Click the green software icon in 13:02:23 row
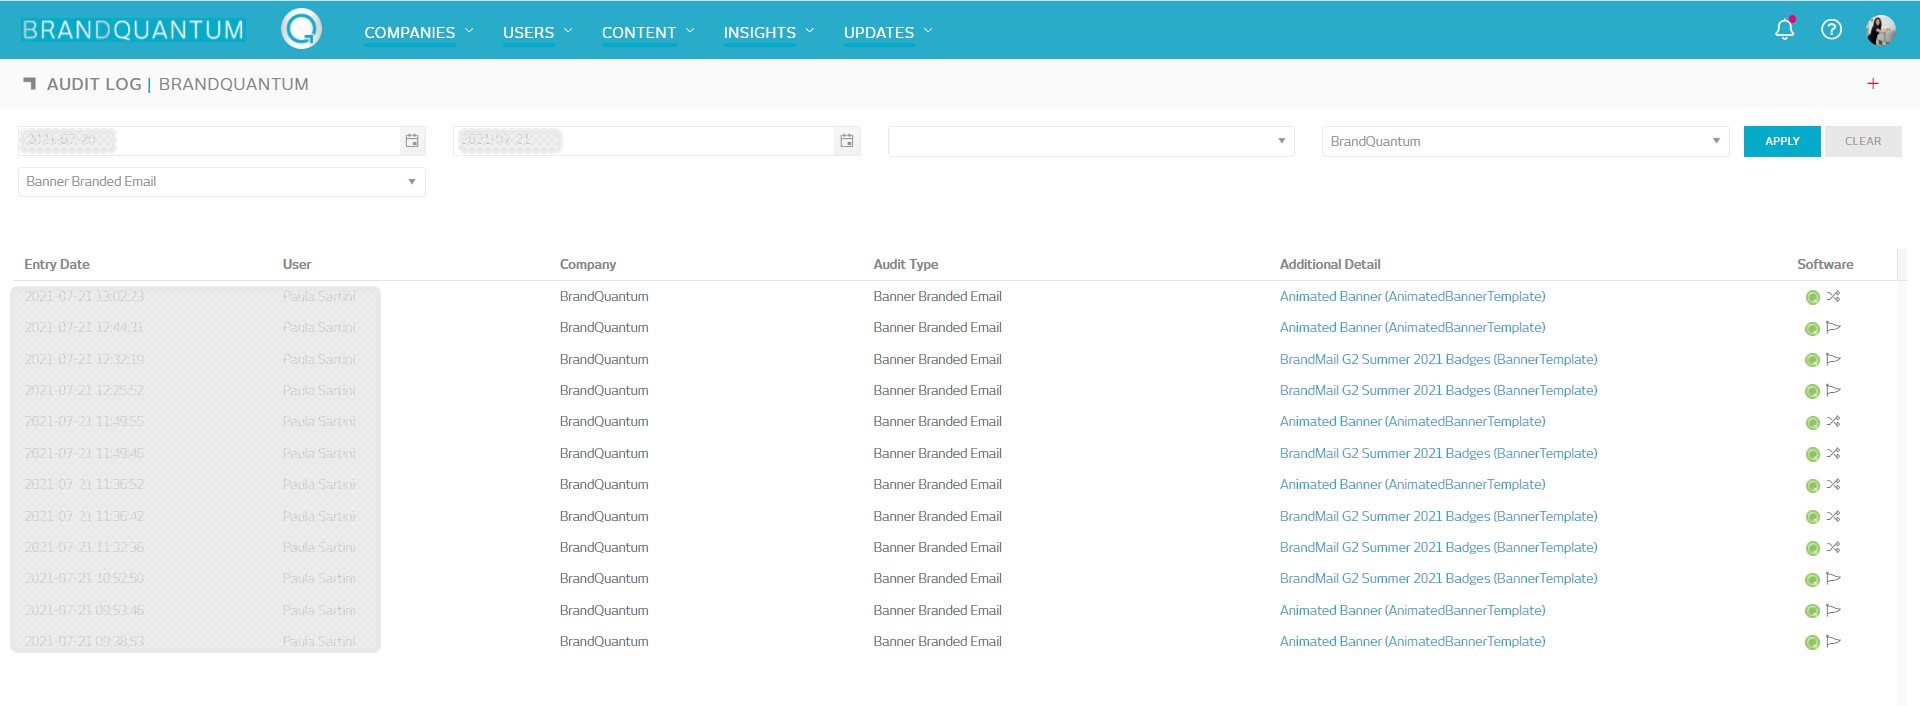Image resolution: width=1920 pixels, height=706 pixels. point(1812,297)
